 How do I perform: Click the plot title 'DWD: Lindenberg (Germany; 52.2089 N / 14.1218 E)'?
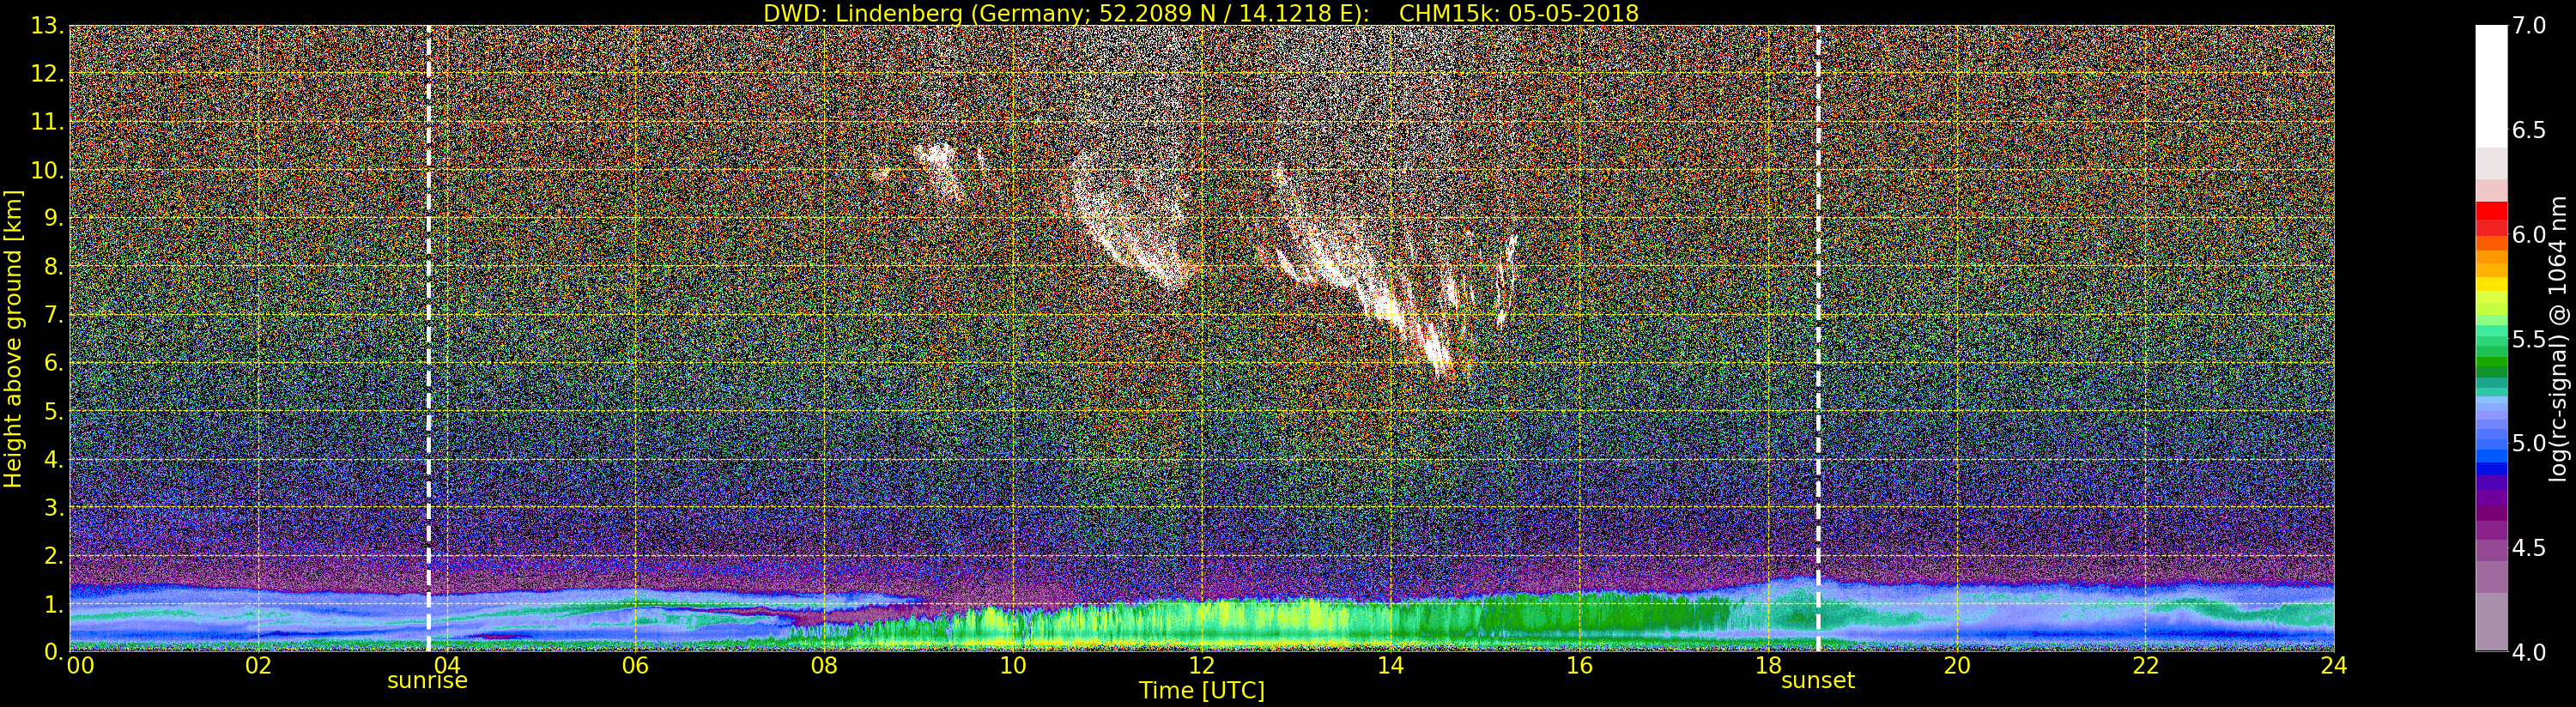pos(1065,13)
